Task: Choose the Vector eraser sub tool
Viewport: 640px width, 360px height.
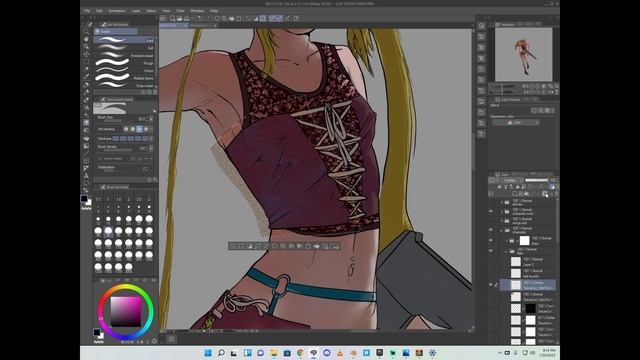Action: click(124, 71)
